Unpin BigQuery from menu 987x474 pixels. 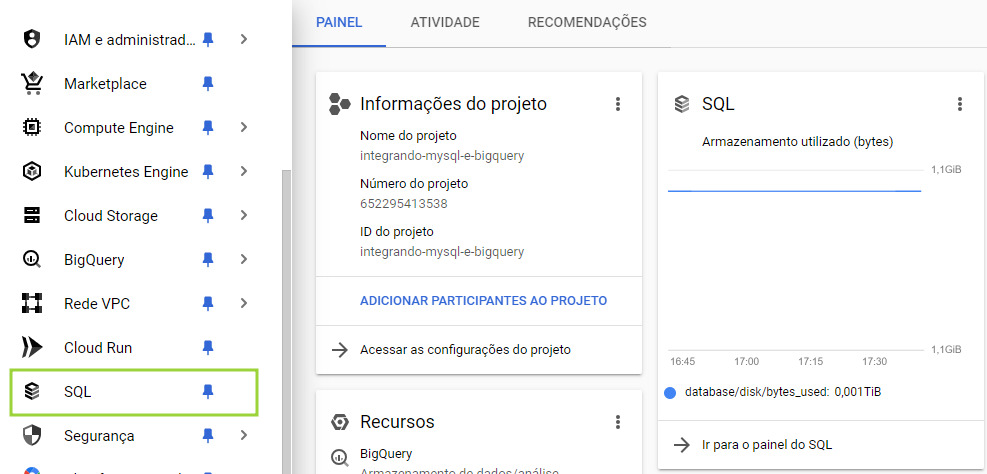208,259
